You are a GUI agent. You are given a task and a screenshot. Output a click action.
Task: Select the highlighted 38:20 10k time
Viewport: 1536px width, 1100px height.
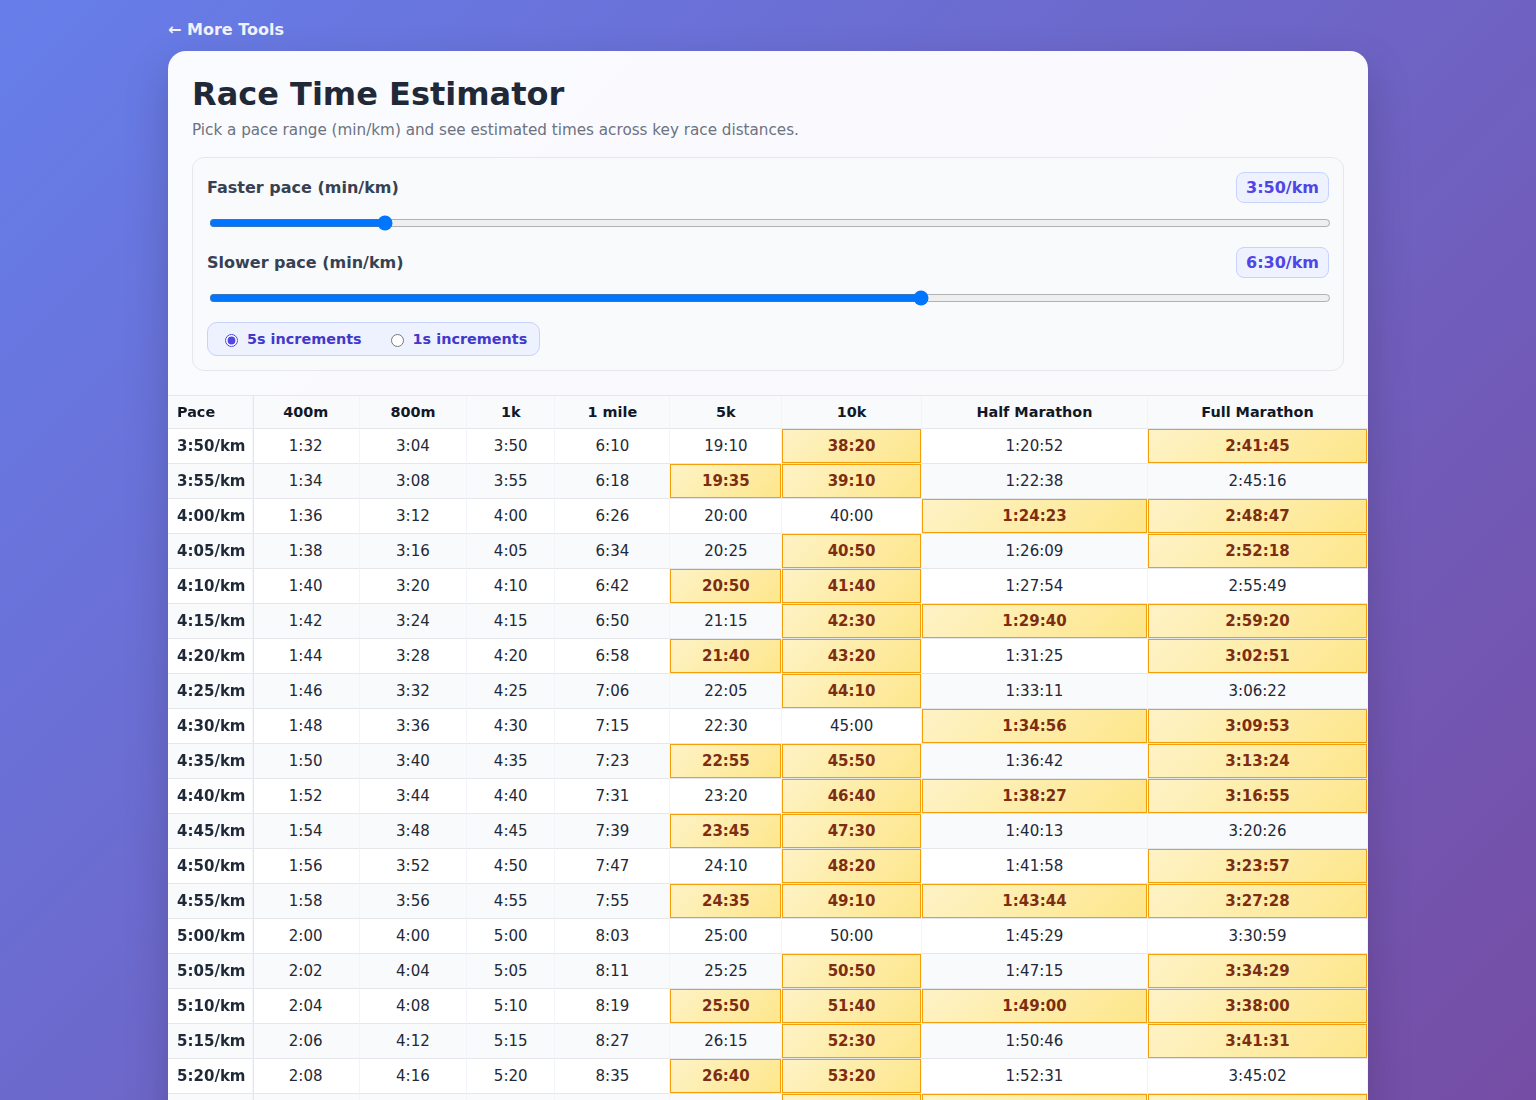point(851,445)
